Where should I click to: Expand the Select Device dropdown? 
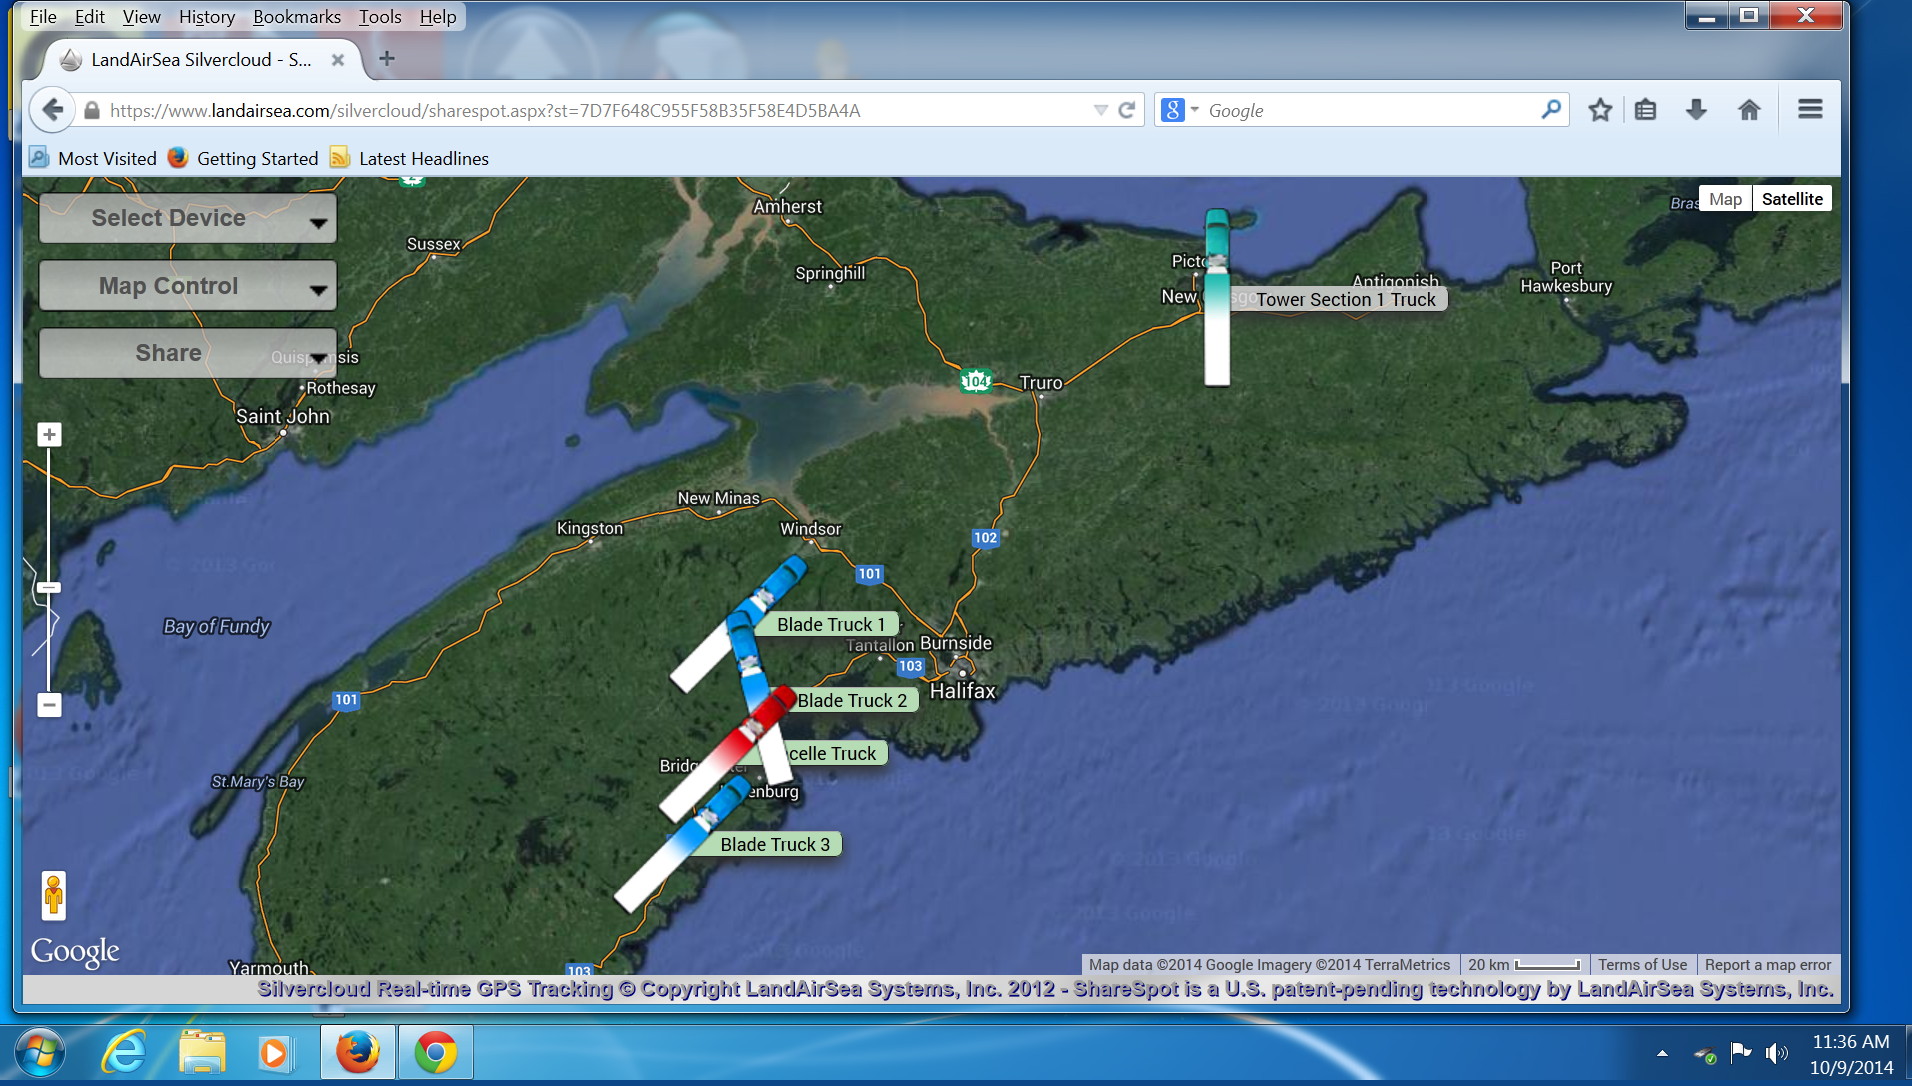[x=188, y=218]
